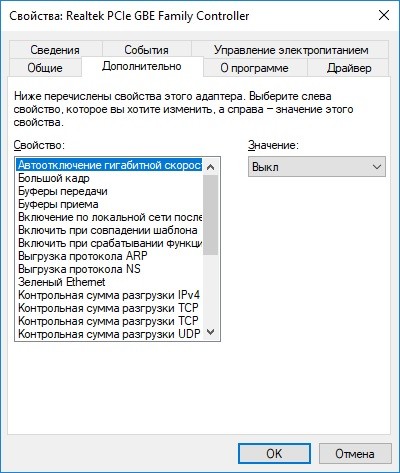
Task: Confirm with the OK button
Action: (x=274, y=453)
